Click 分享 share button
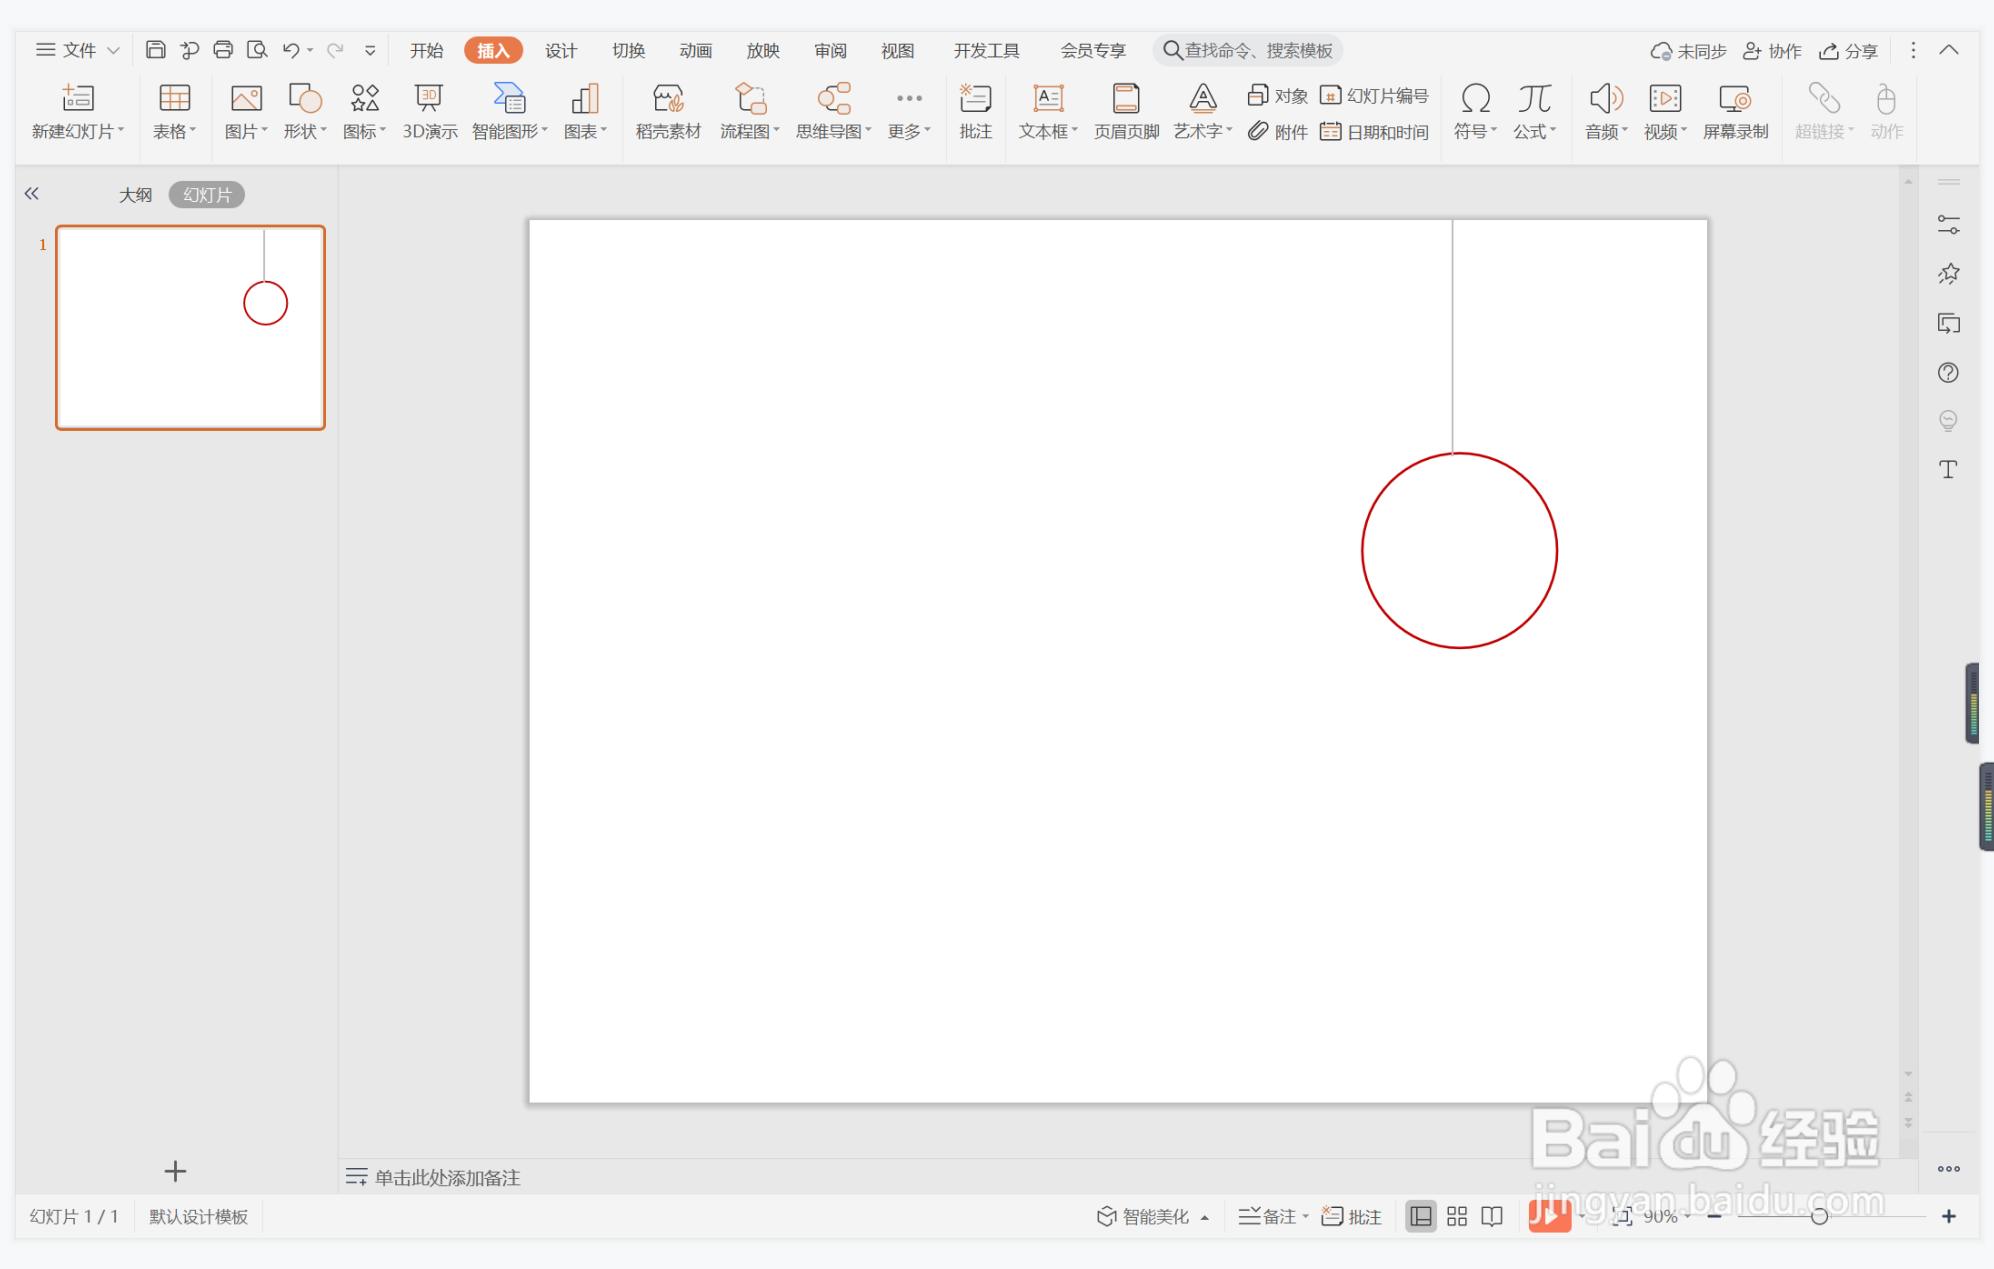The image size is (1994, 1269). click(1849, 51)
